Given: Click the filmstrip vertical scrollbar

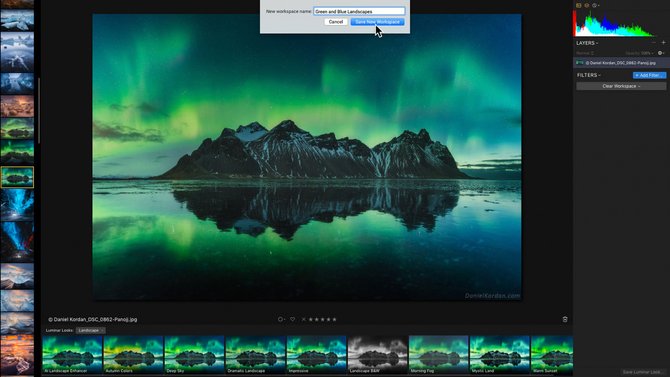Looking at the screenshot, I should (39, 111).
